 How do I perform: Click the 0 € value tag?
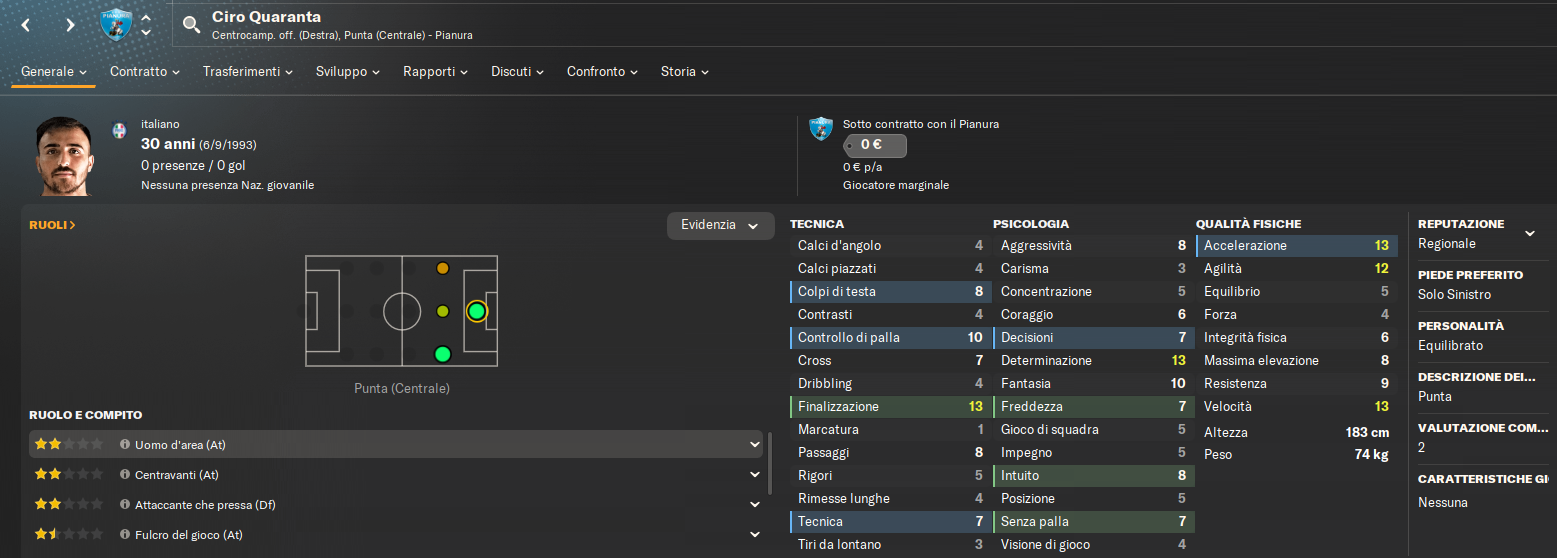(x=875, y=146)
